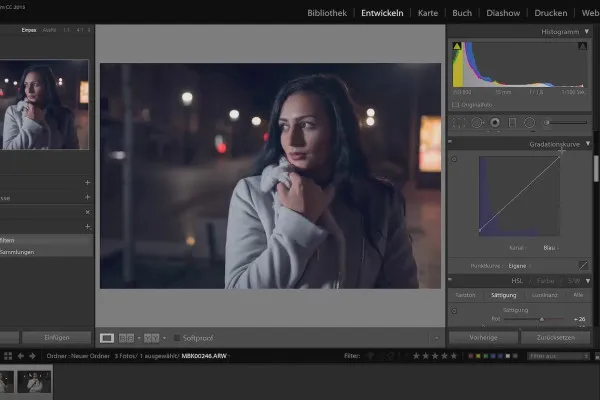Screen dimensions: 600x400
Task: Collapse the Histogramm panel
Action: (586, 32)
